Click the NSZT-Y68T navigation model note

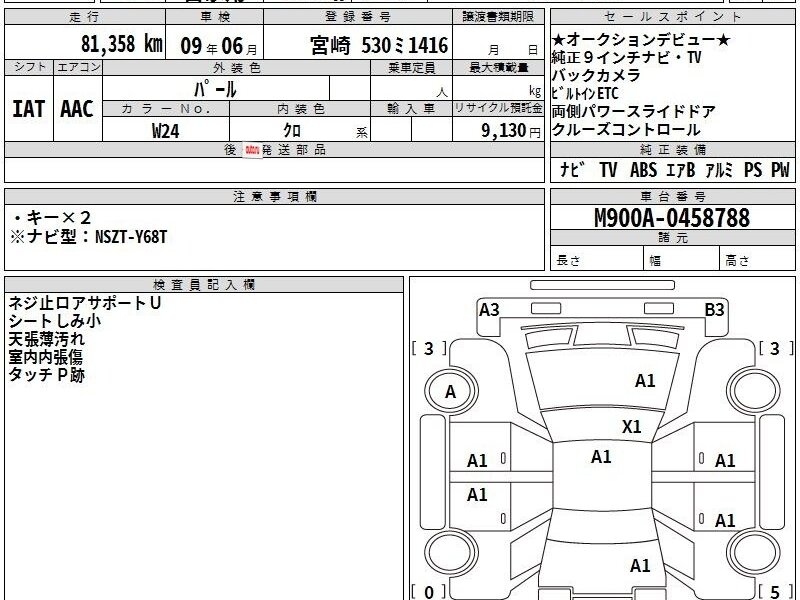point(131,237)
